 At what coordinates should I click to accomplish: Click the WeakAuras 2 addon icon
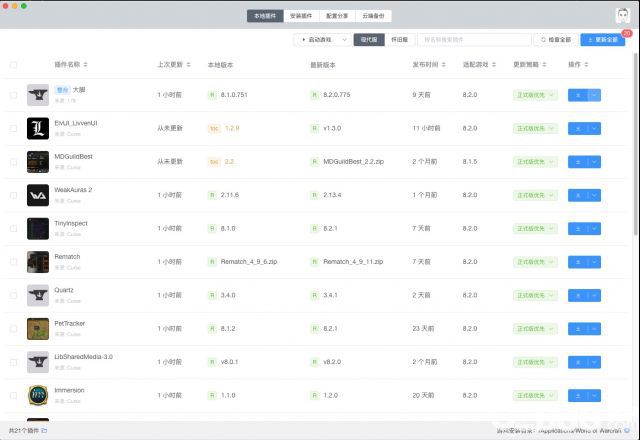38,194
